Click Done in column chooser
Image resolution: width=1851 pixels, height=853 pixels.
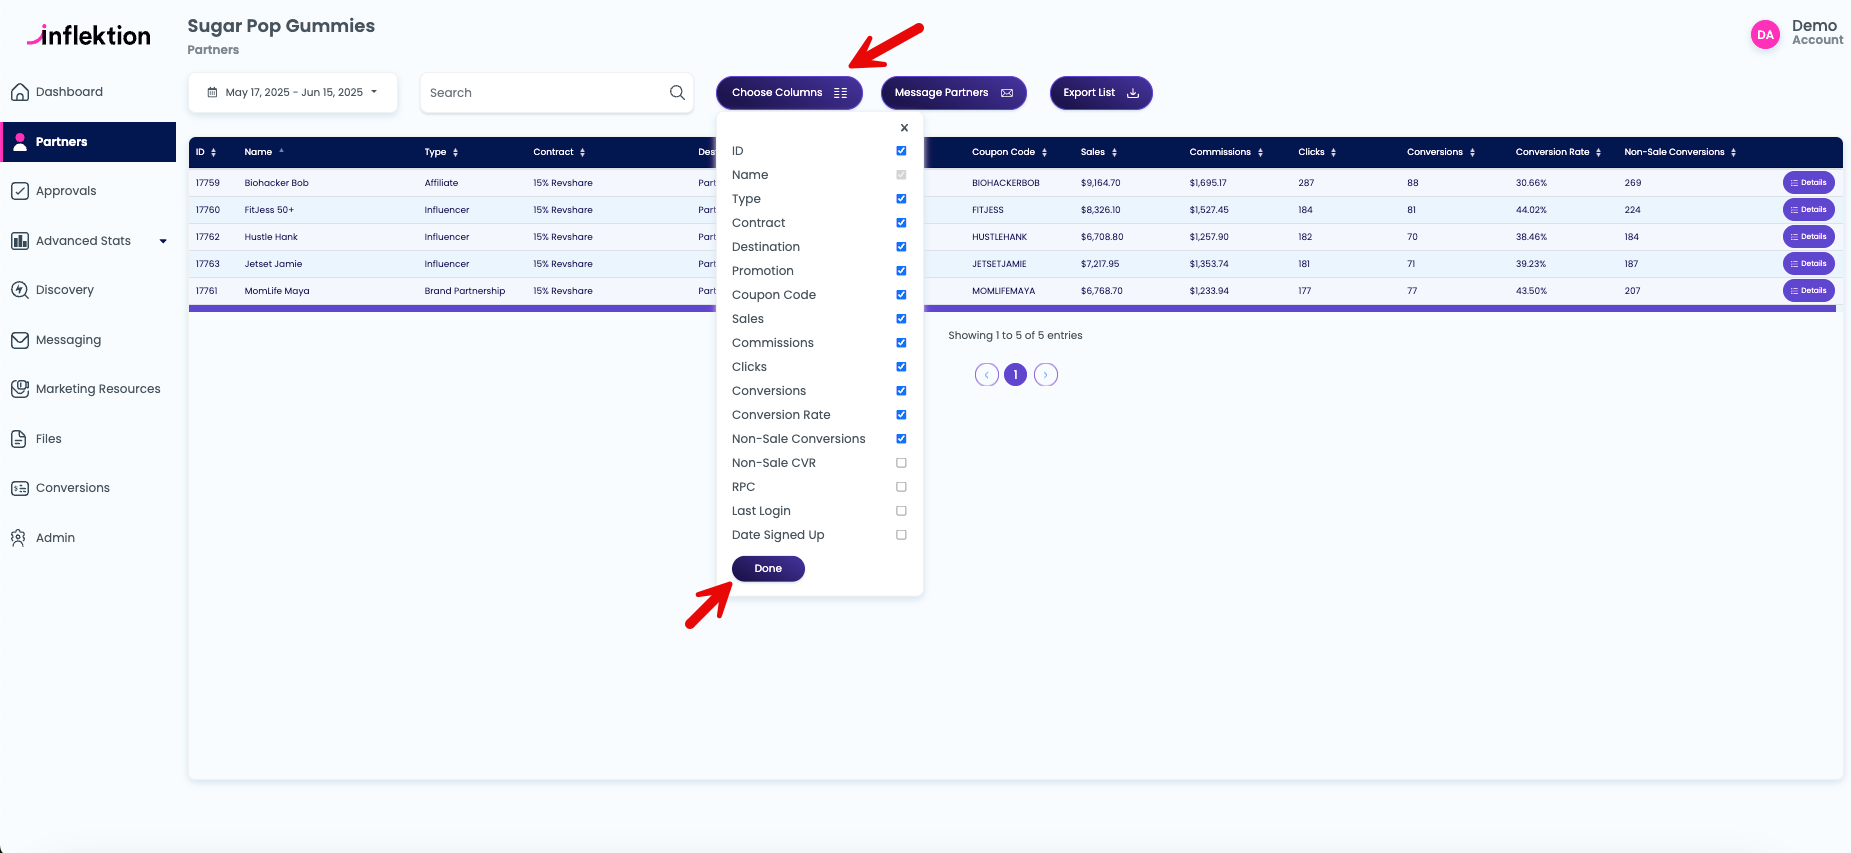(768, 568)
